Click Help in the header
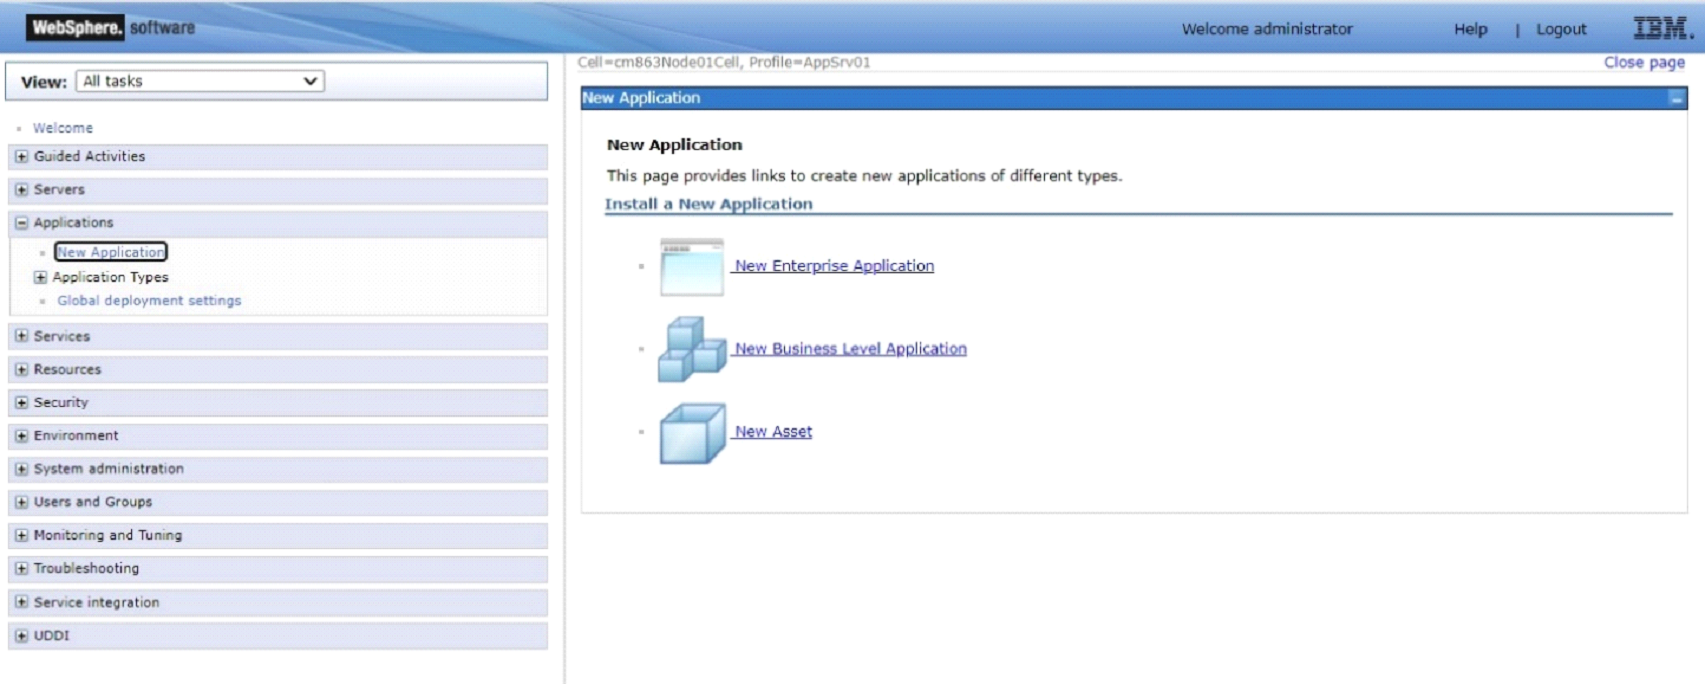 click(1470, 29)
